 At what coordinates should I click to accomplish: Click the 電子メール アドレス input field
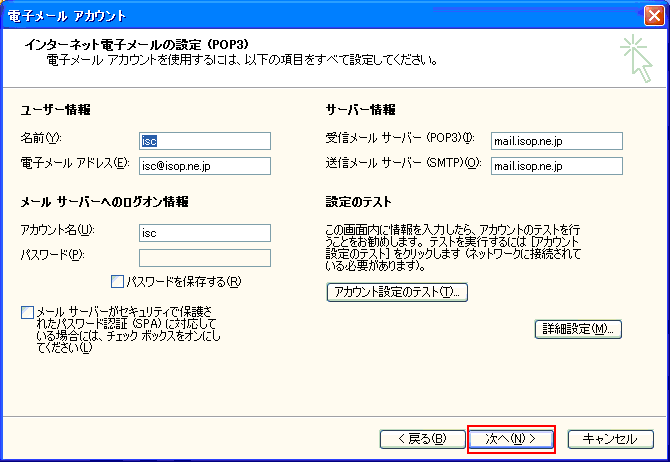[x=205, y=166]
